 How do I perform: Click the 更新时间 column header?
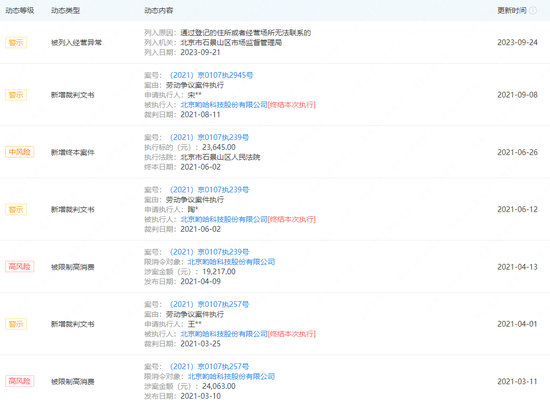pyautogui.click(x=512, y=11)
